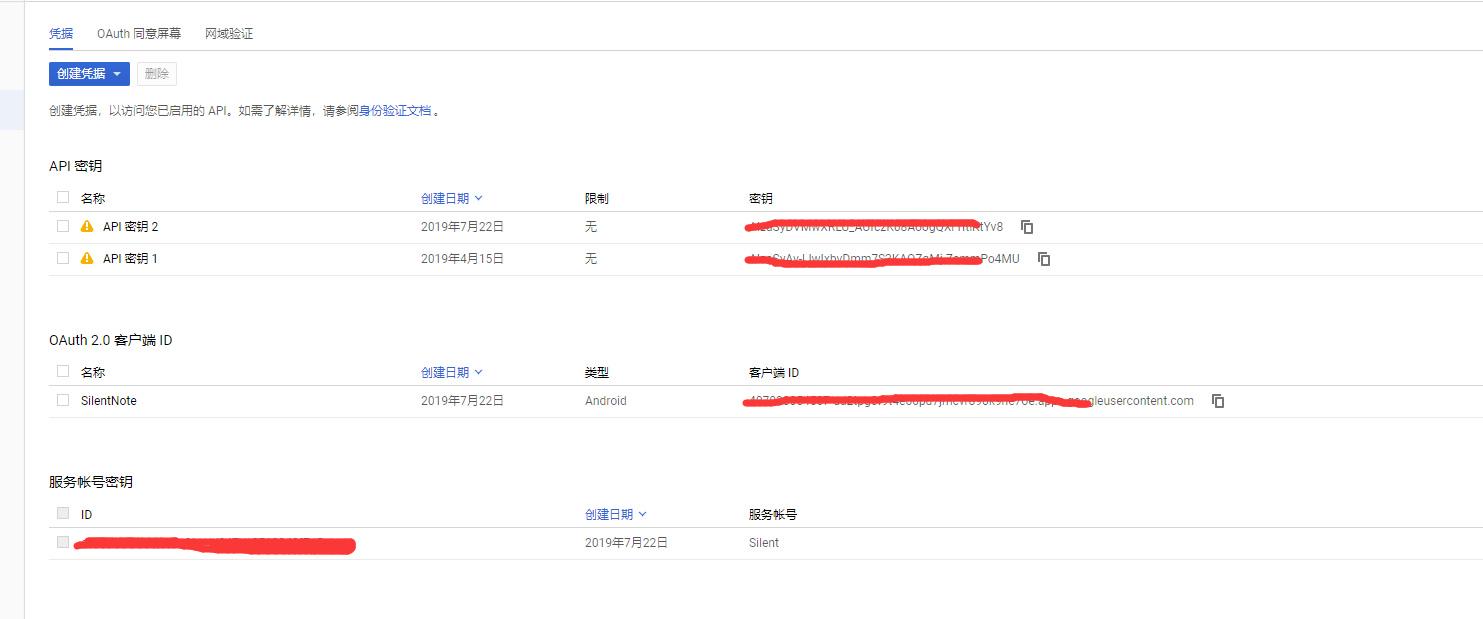Click the 限制 column header
Viewport: 1483px width, 619px height.
coord(597,199)
